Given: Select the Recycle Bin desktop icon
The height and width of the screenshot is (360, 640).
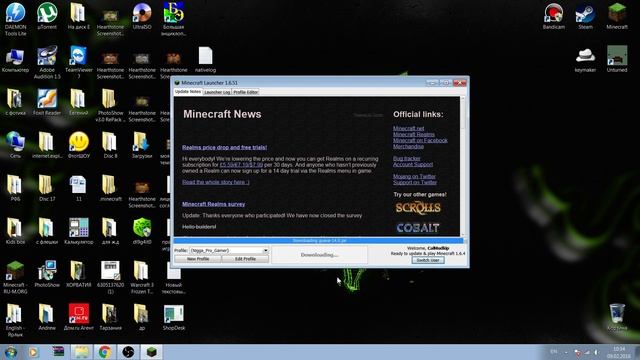Looking at the screenshot, I should (x=617, y=317).
